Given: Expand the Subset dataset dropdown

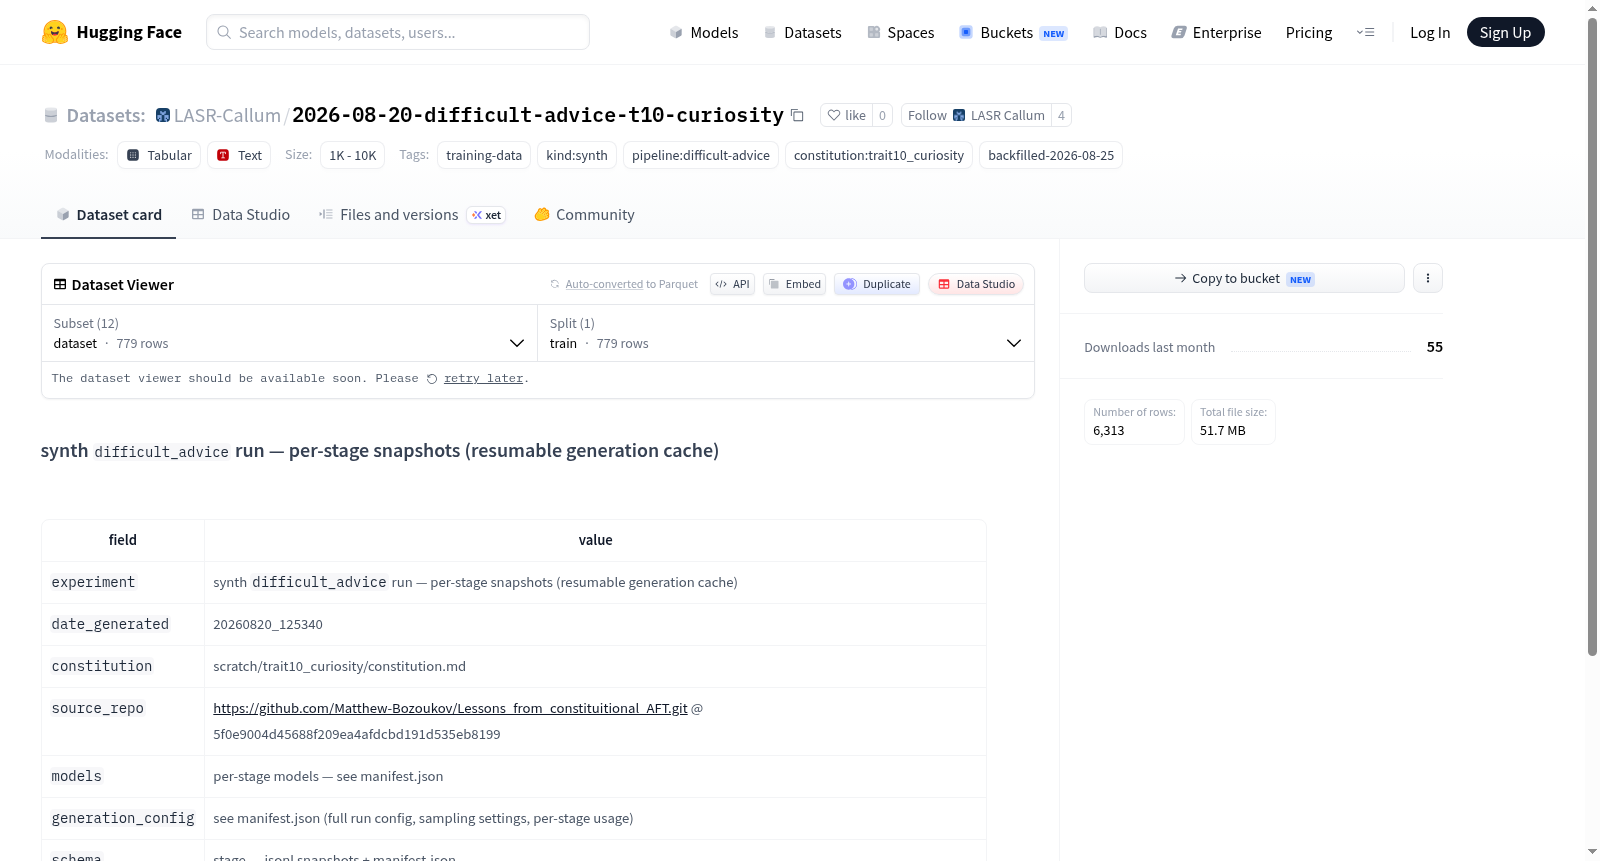Looking at the screenshot, I should [289, 333].
